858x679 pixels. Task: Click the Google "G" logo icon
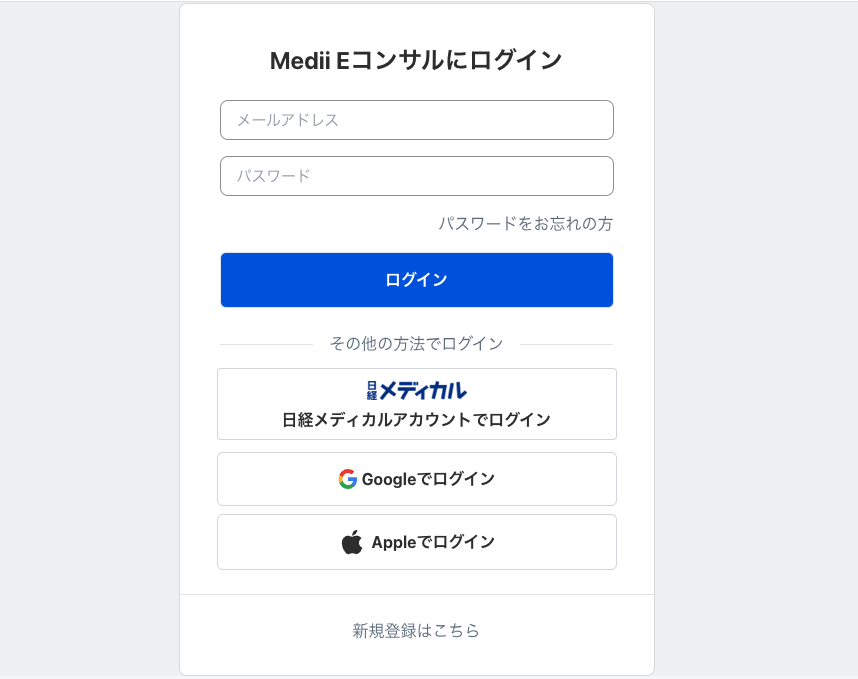[347, 479]
